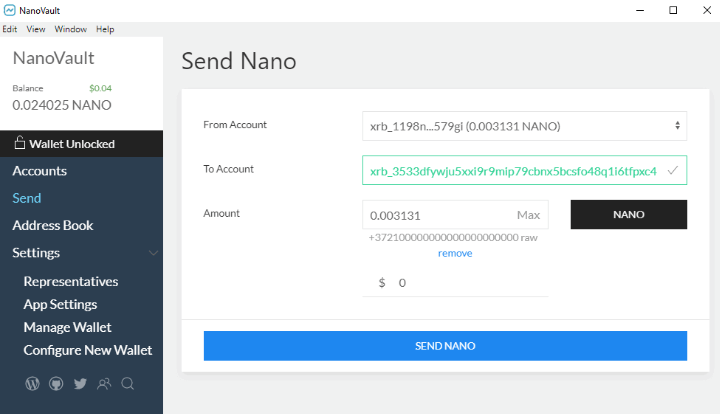Open Representatives settings page
720x414 pixels.
pos(71,281)
